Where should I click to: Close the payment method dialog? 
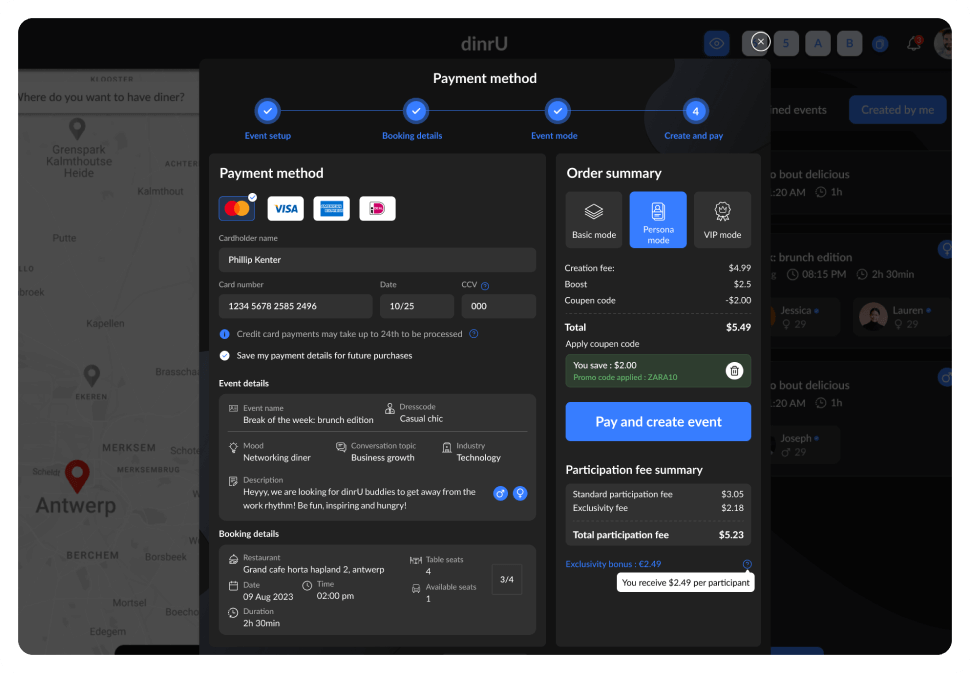[x=761, y=42]
